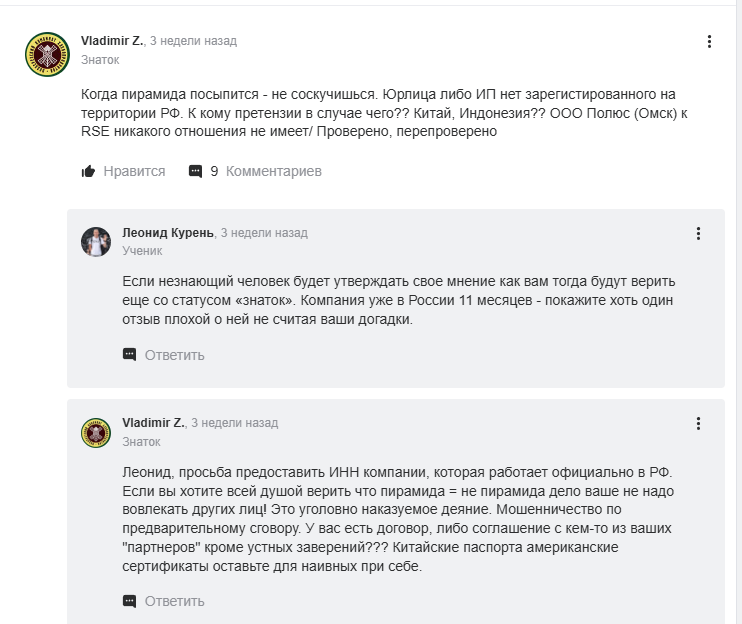Open Леонид Курень profile name link
Image resolution: width=742 pixels, height=624 pixels.
(167, 232)
